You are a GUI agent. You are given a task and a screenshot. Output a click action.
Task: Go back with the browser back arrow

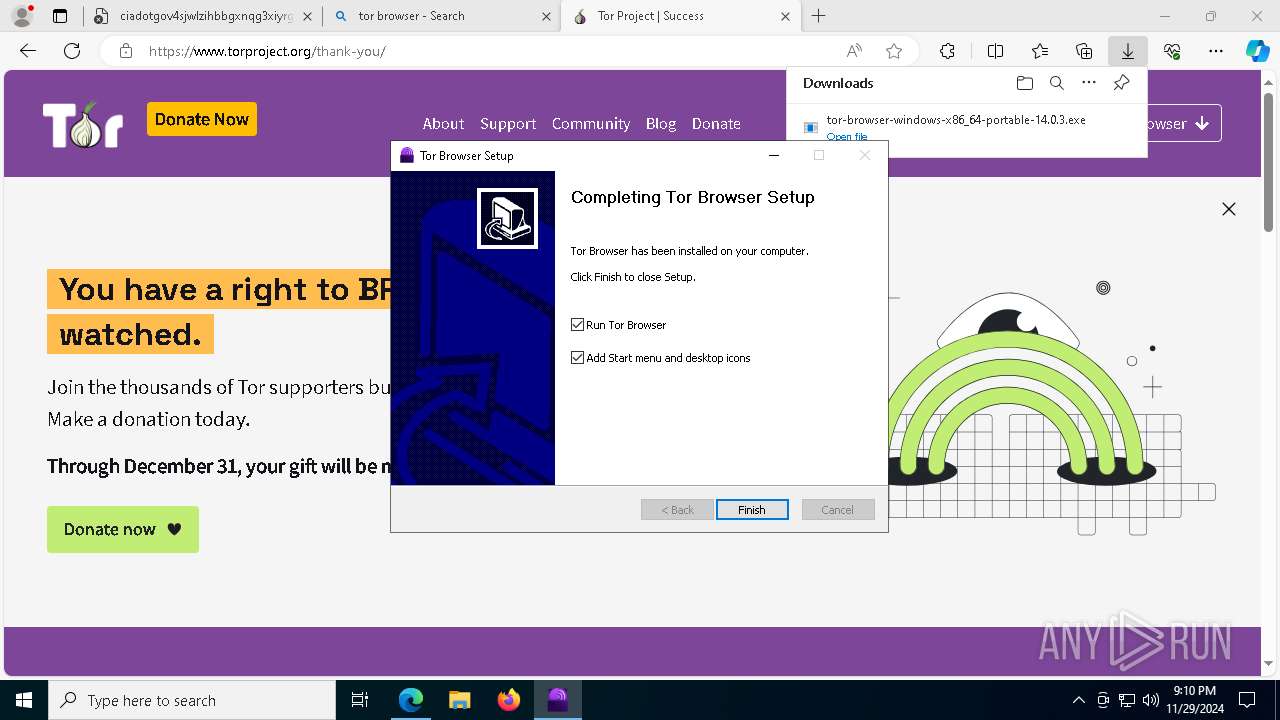(28, 51)
